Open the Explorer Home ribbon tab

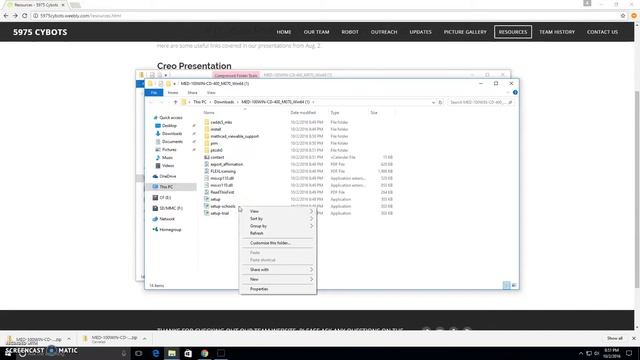pos(173,93)
